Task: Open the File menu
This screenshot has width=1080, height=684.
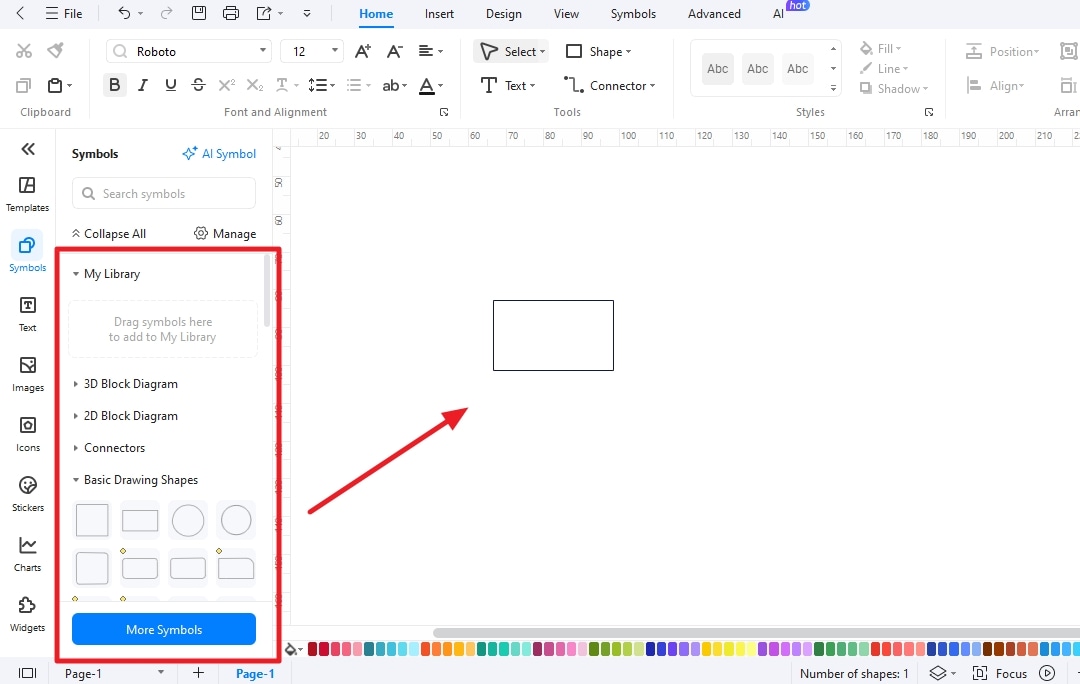Action: (x=64, y=13)
